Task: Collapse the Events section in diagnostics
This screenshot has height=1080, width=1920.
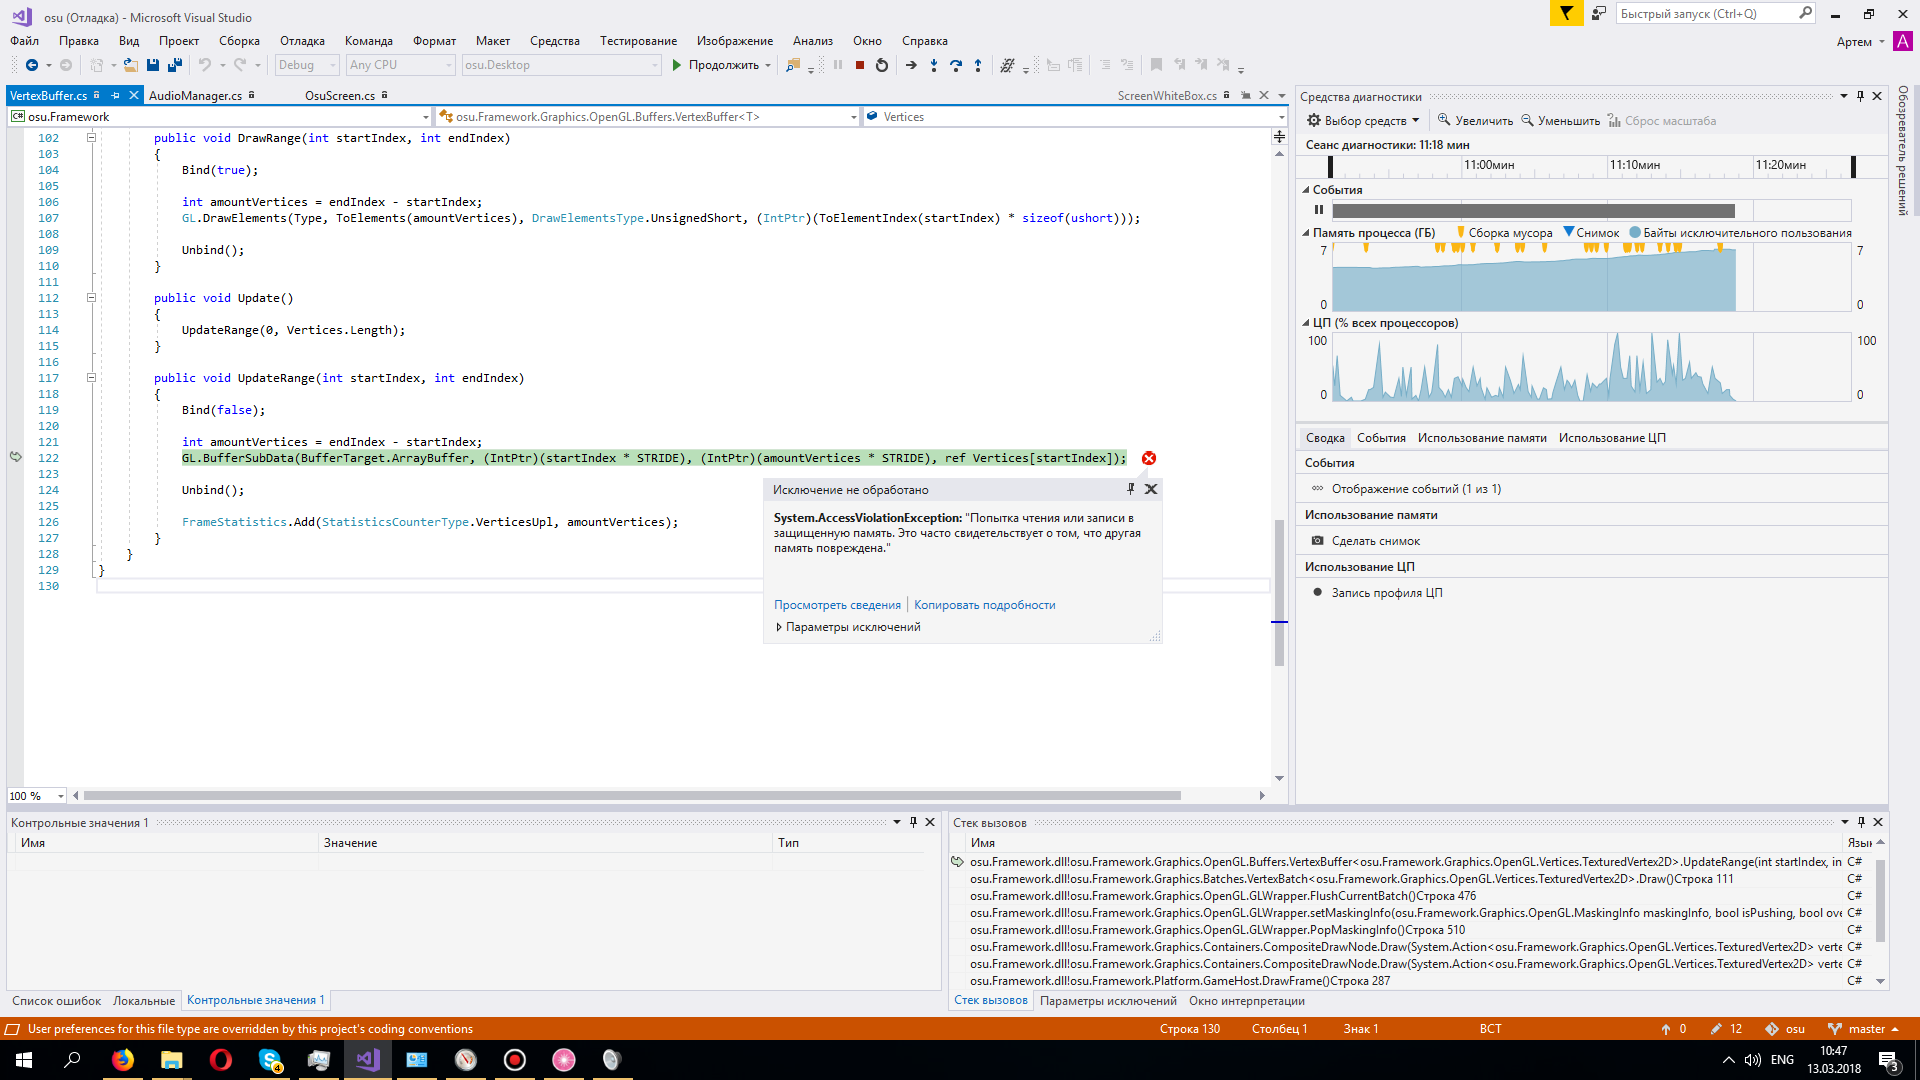Action: [x=1306, y=190]
